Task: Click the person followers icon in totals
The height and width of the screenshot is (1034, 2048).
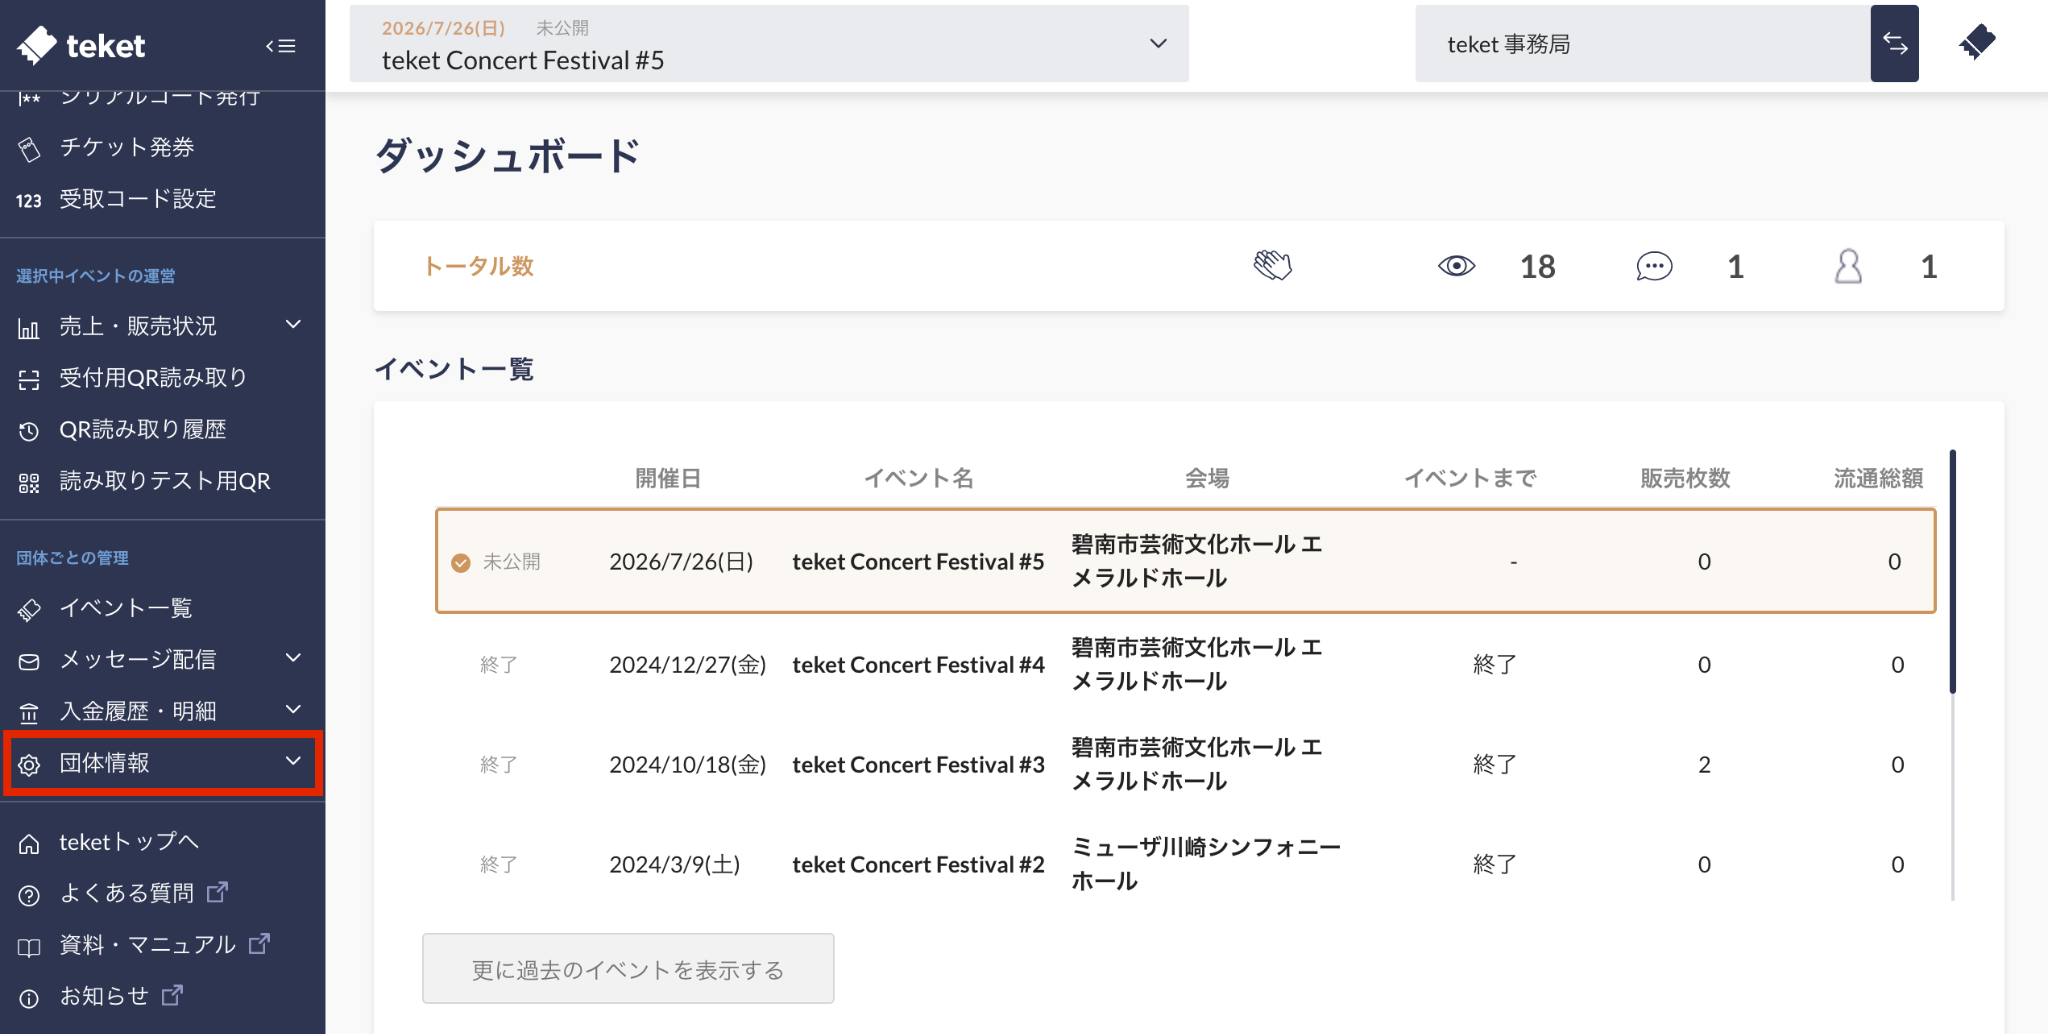Action: pos(1848,266)
